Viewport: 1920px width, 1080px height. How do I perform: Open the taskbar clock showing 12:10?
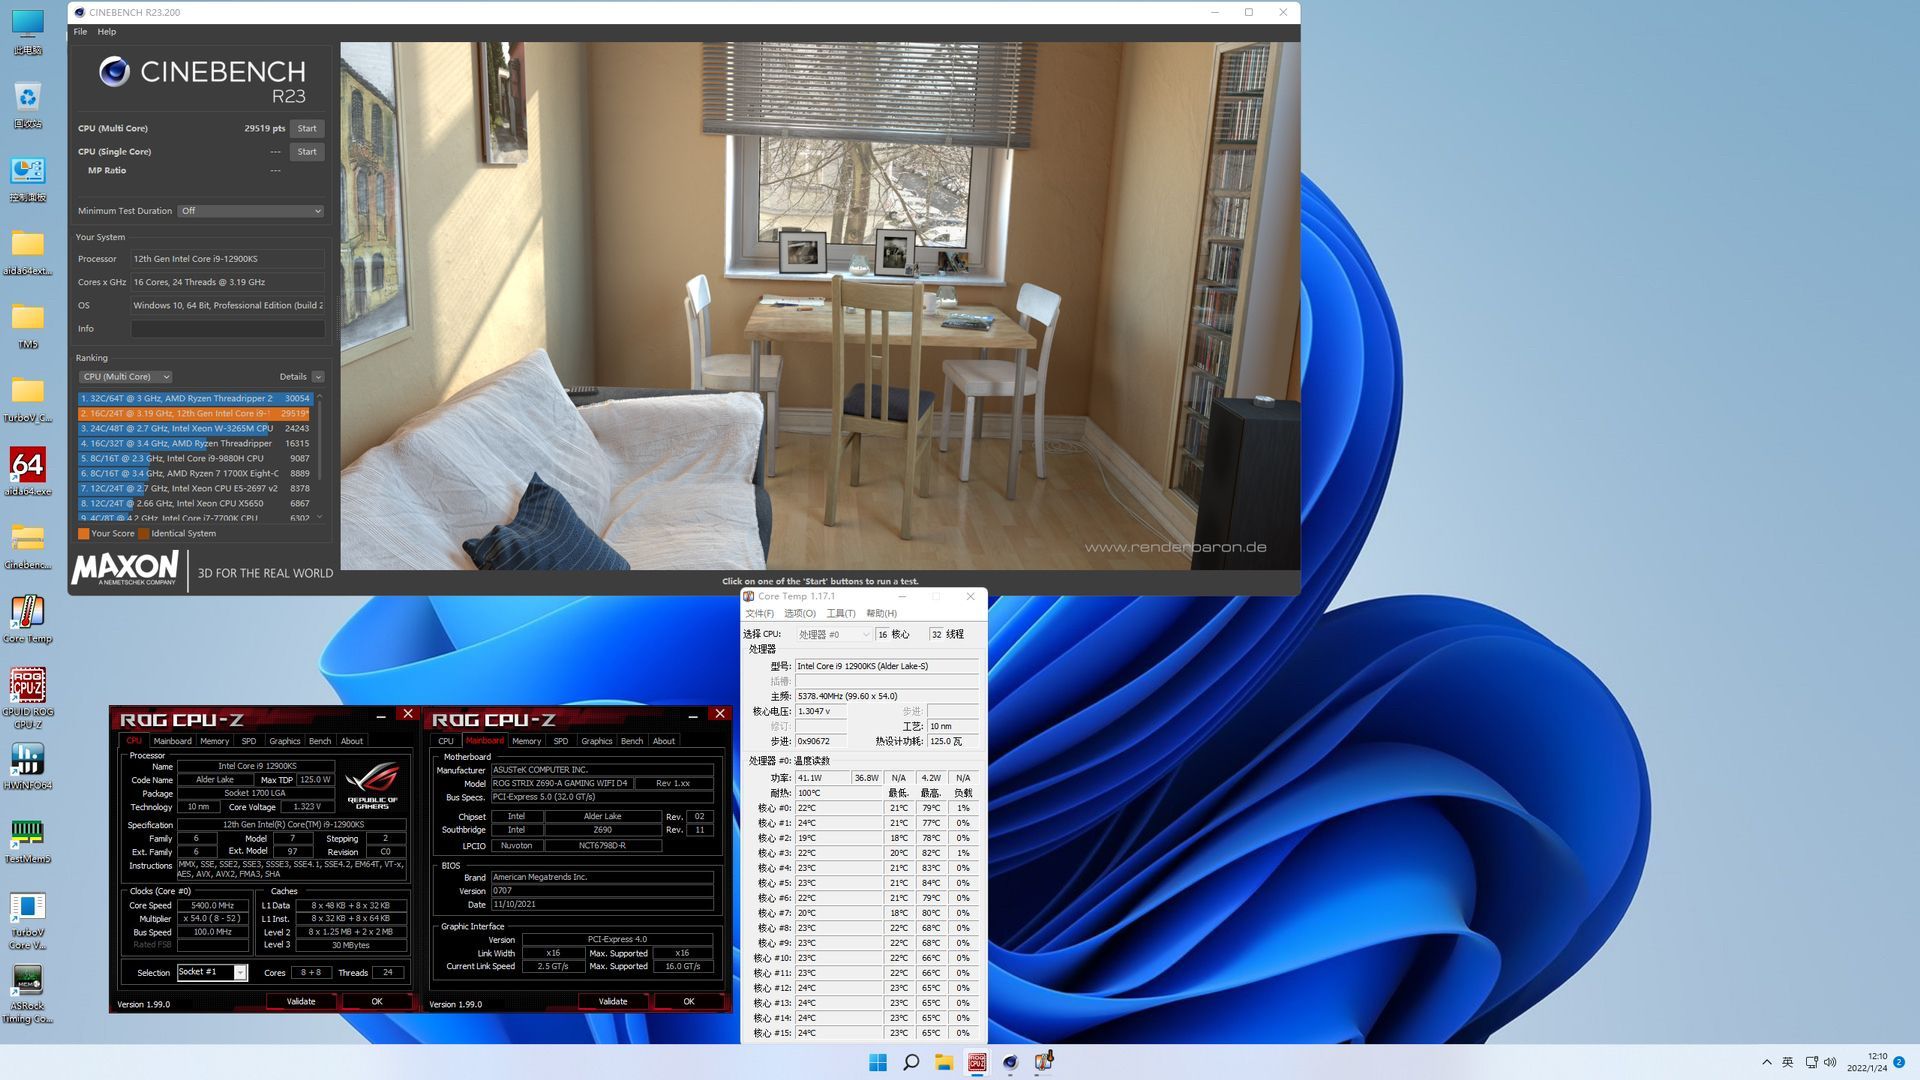tap(1866, 1062)
